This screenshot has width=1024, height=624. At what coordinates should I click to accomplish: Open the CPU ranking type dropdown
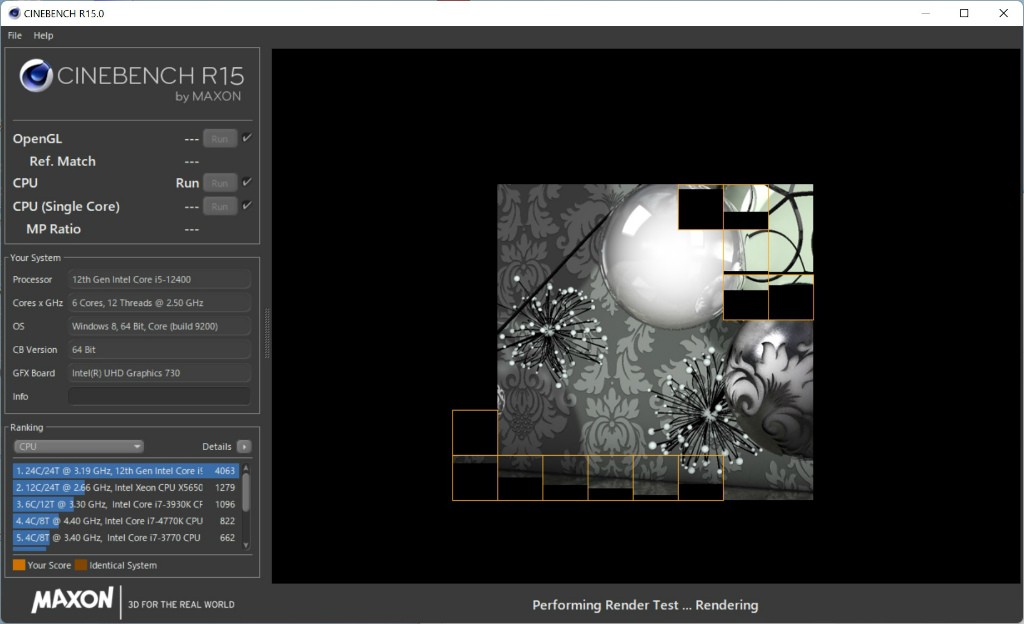coord(78,447)
